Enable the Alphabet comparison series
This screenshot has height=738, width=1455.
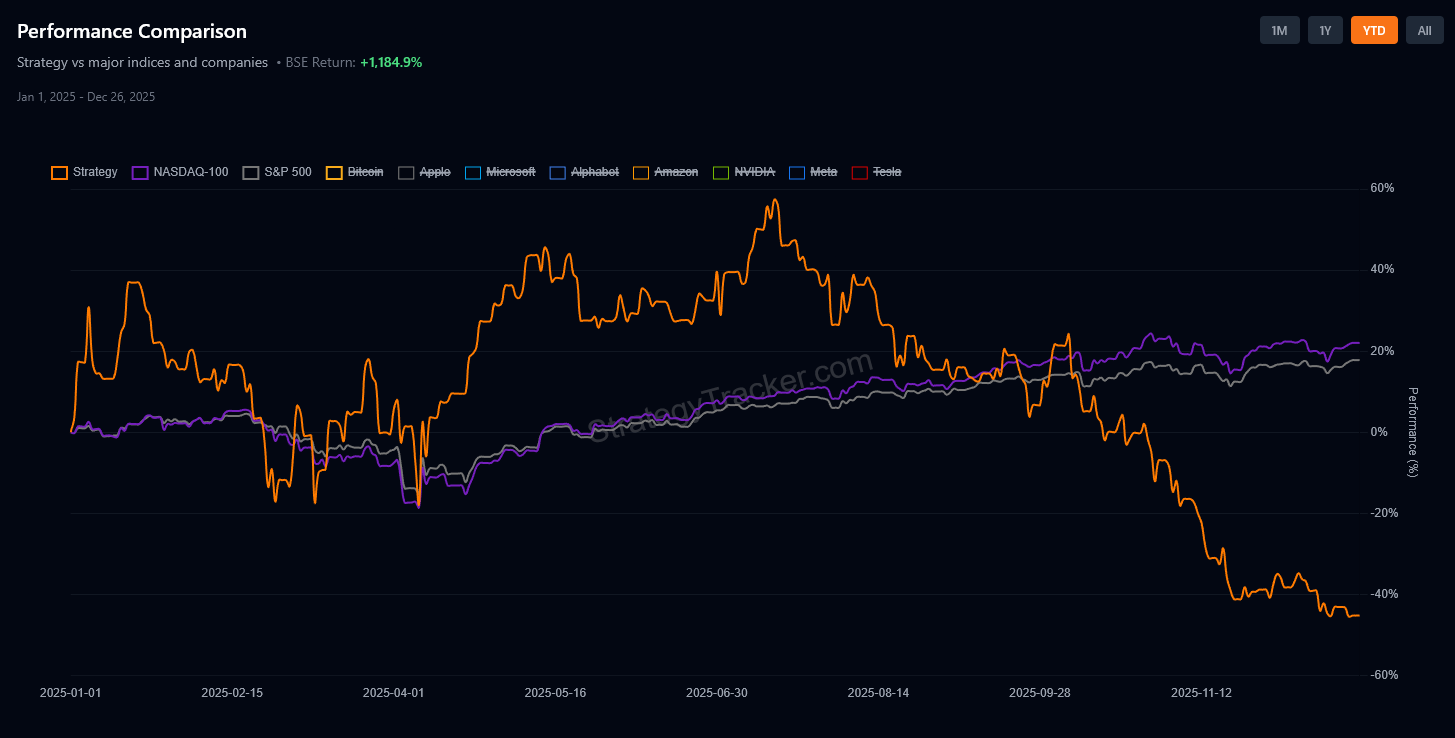[582, 172]
